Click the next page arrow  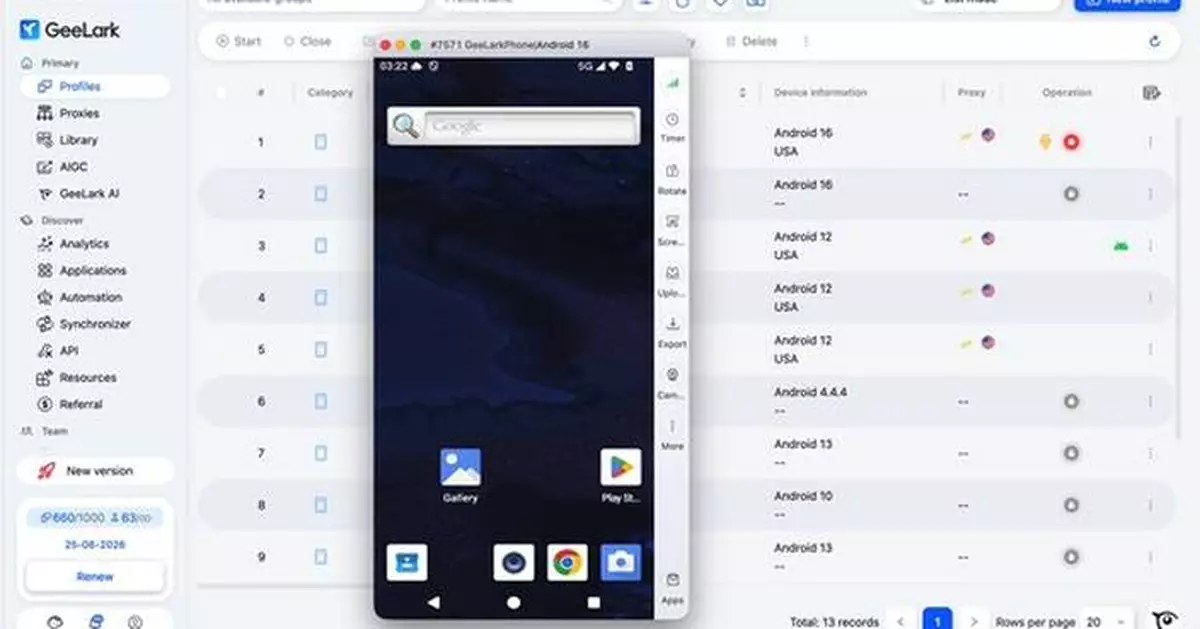pos(973,621)
